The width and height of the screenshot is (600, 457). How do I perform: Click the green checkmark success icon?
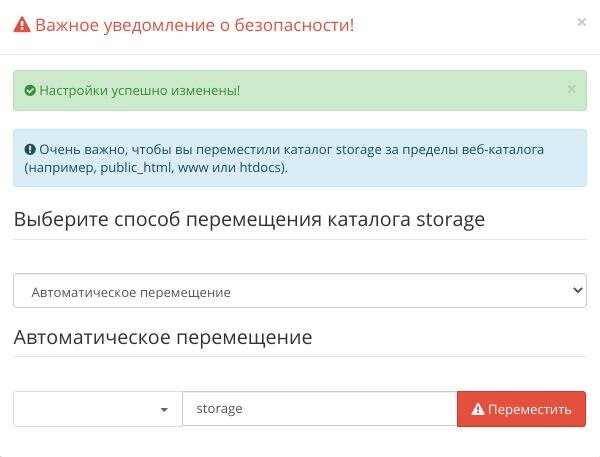coord(30,90)
